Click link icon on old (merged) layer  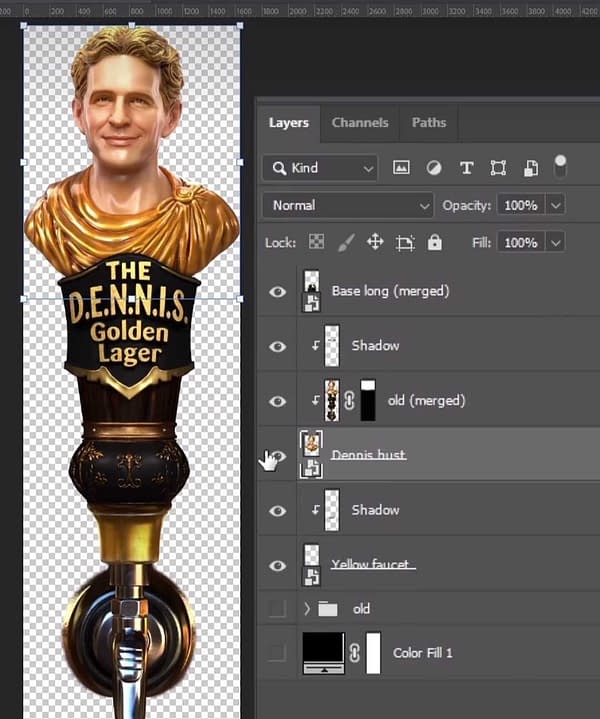350,401
